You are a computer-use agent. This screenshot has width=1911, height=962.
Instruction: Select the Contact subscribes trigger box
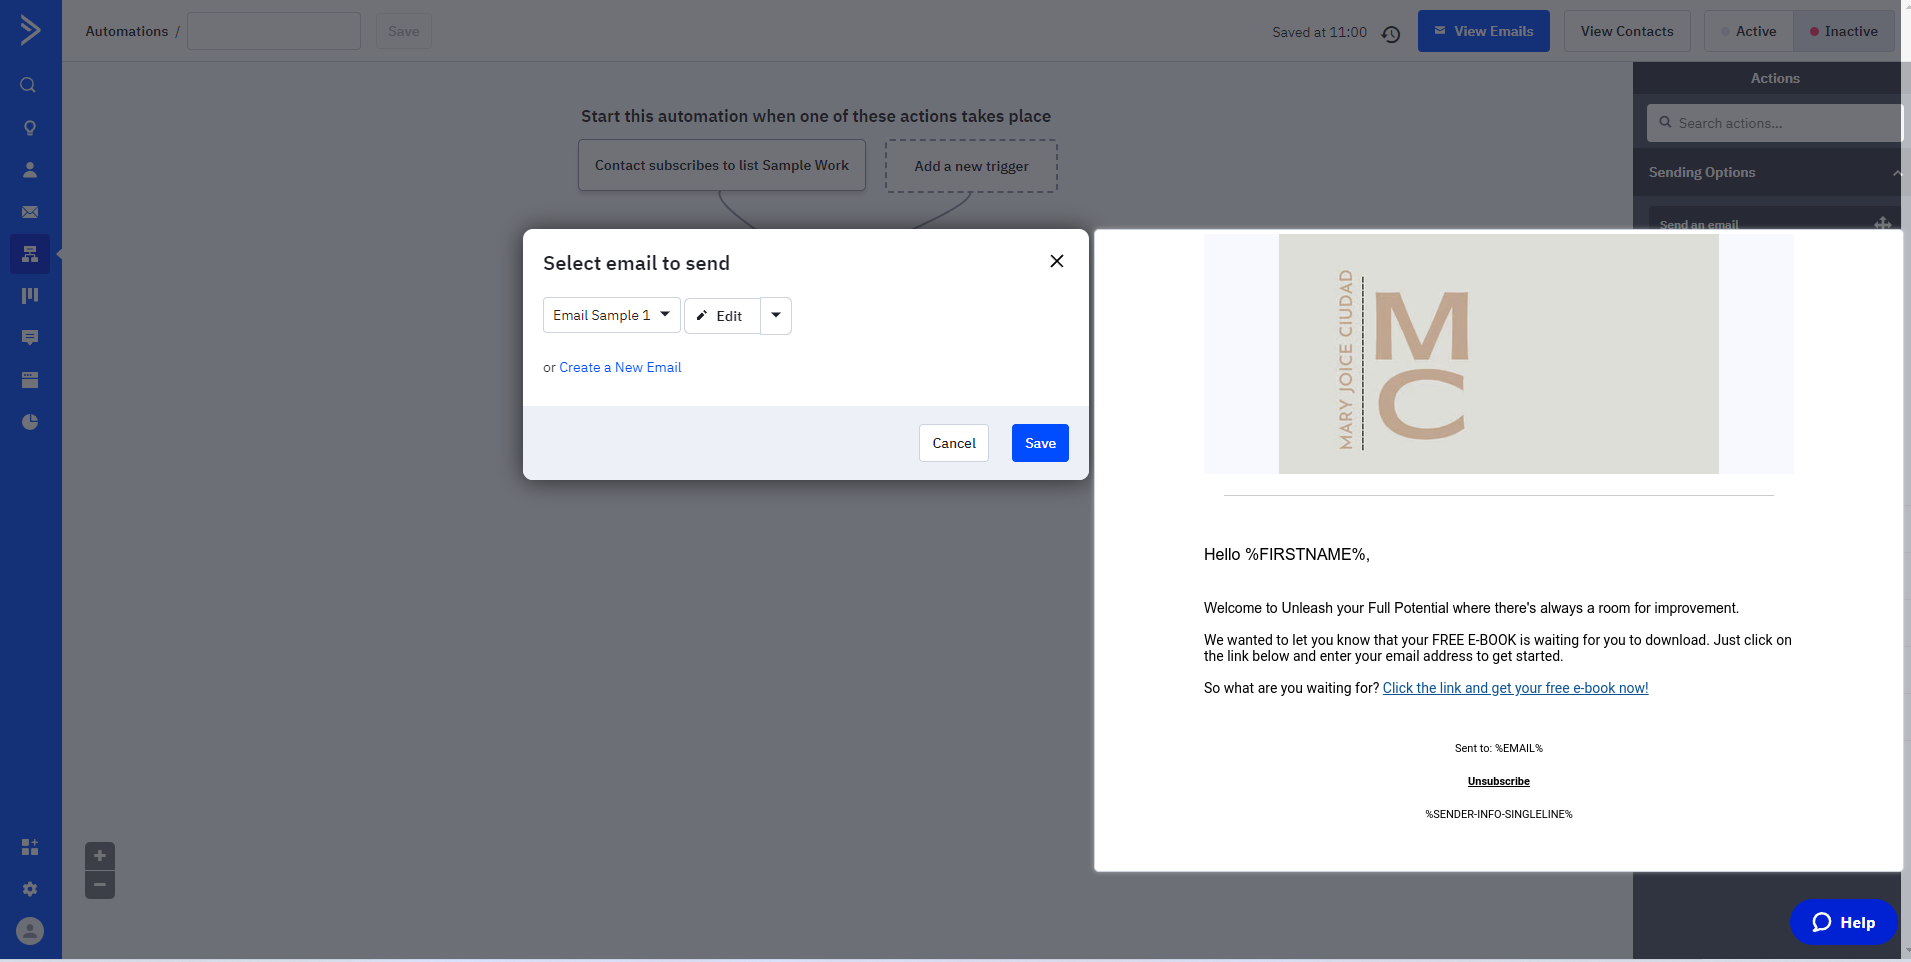(x=722, y=165)
